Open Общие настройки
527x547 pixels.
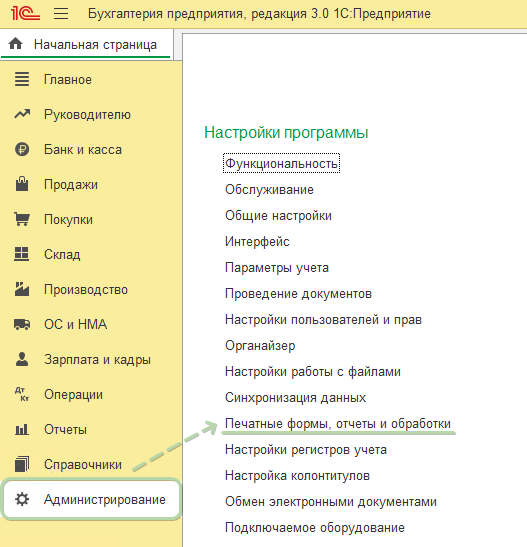[278, 215]
